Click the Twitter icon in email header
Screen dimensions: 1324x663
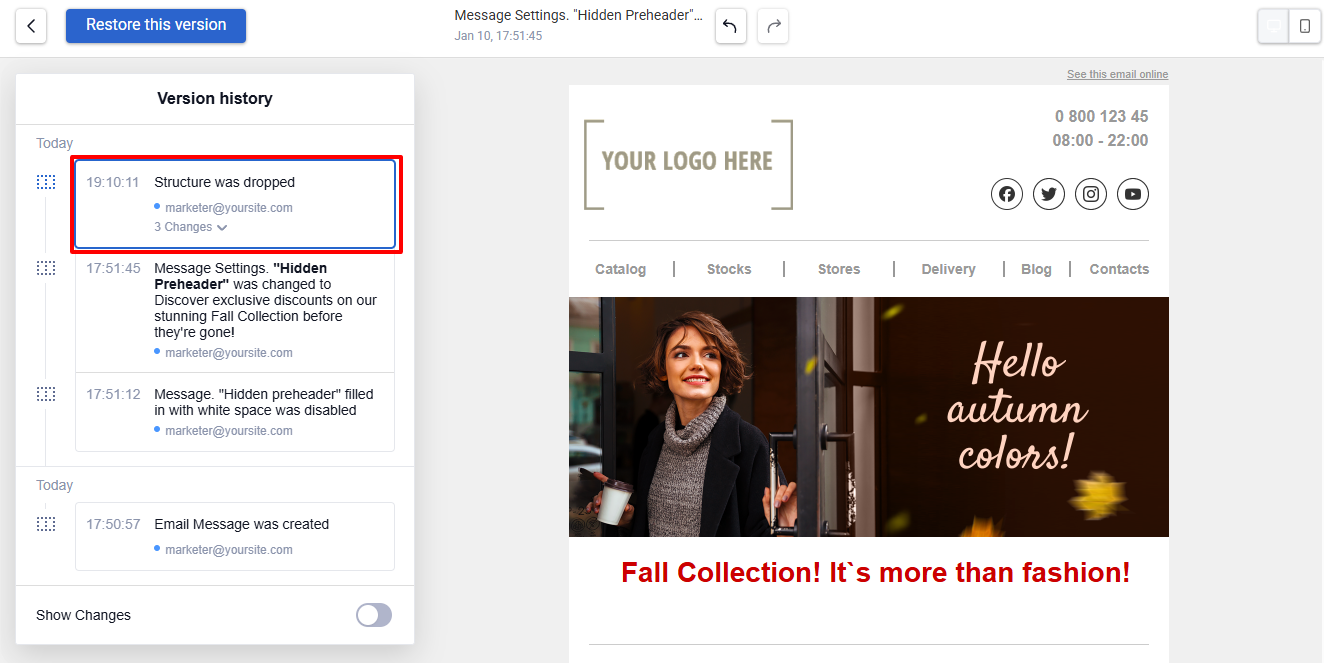[x=1049, y=194]
